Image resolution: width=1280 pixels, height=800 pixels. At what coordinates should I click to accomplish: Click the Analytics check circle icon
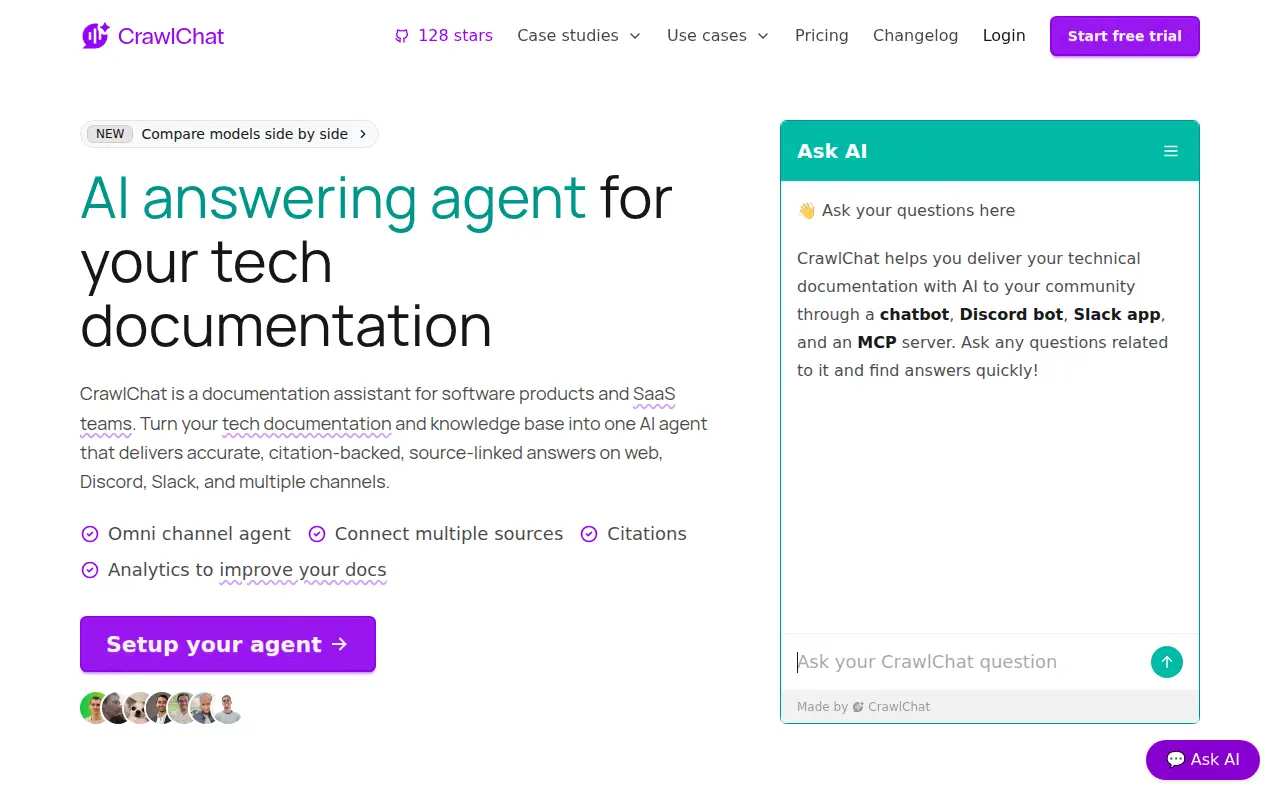(x=90, y=570)
